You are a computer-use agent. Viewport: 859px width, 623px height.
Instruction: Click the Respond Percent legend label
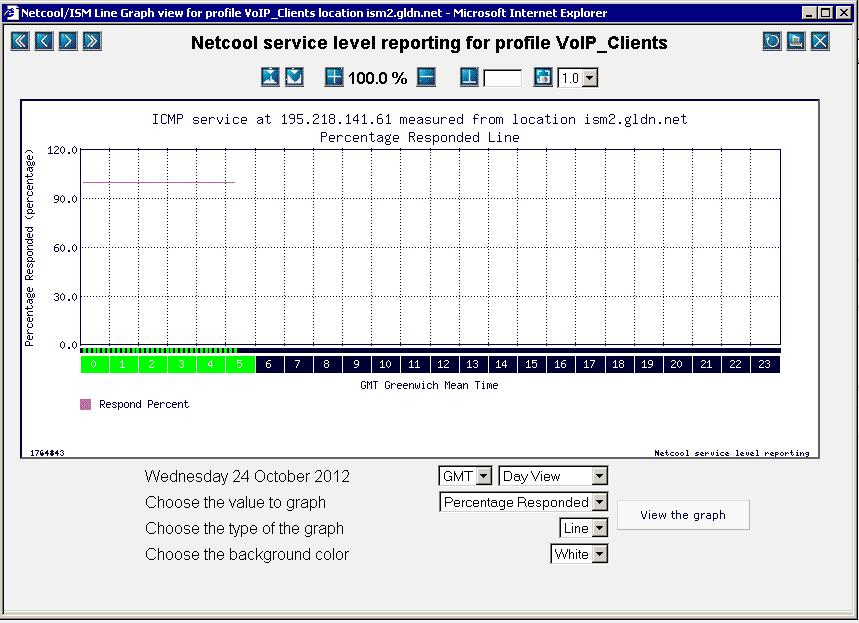pyautogui.click(x=144, y=404)
